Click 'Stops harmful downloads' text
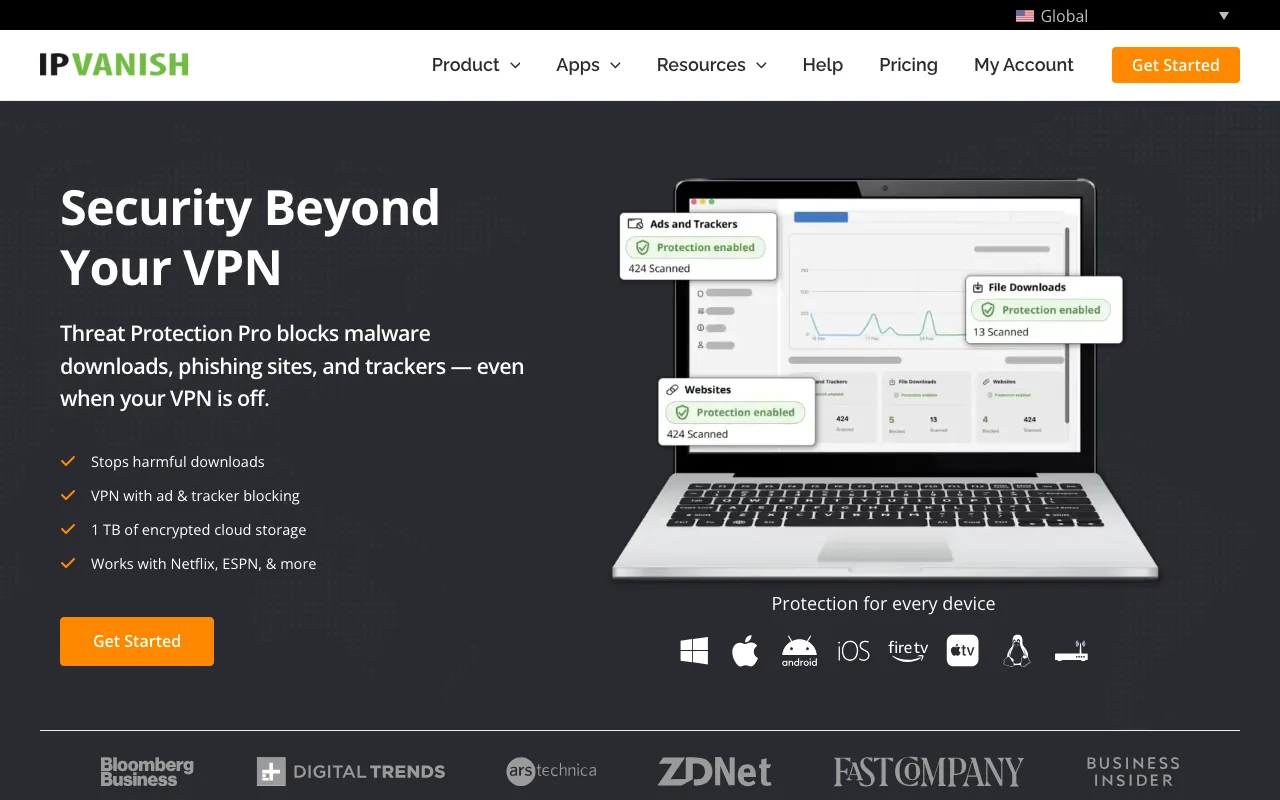Screen dimensions: 1280x800 178,462
